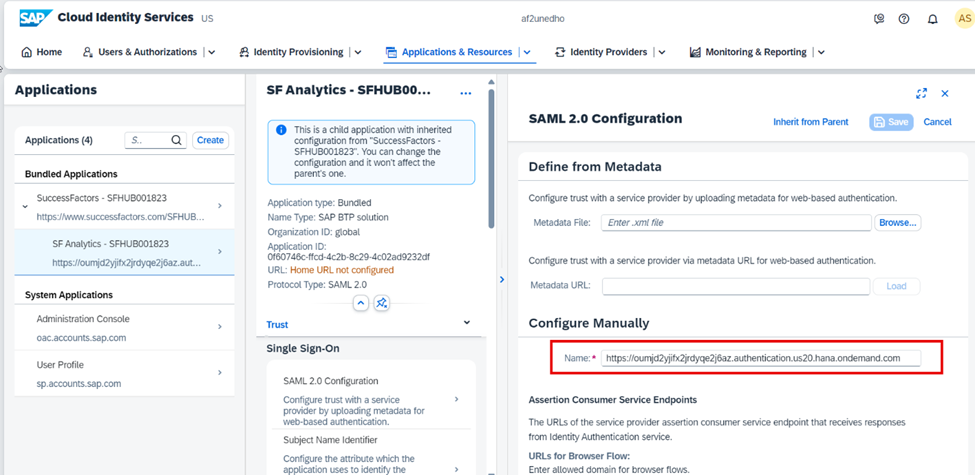Collapse the SuccessFactors - SFHUB001823 tree node
Image resolution: width=975 pixels, height=475 pixels.
pyautogui.click(x=24, y=206)
